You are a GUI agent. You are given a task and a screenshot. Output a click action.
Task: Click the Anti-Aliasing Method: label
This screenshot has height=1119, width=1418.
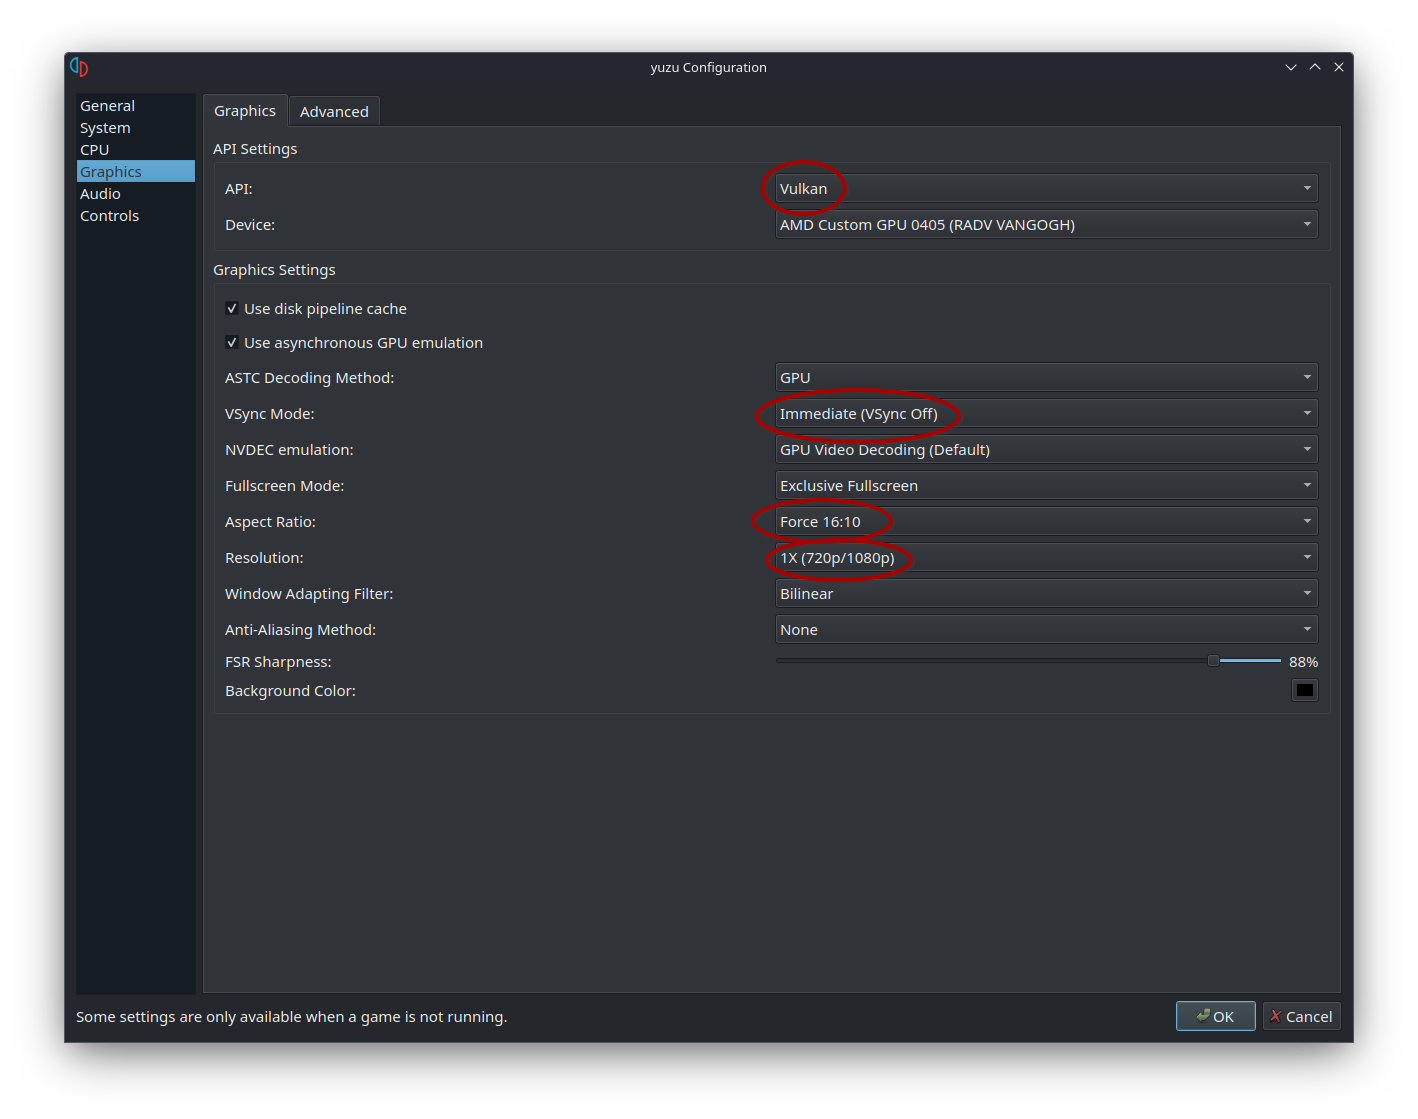click(301, 630)
